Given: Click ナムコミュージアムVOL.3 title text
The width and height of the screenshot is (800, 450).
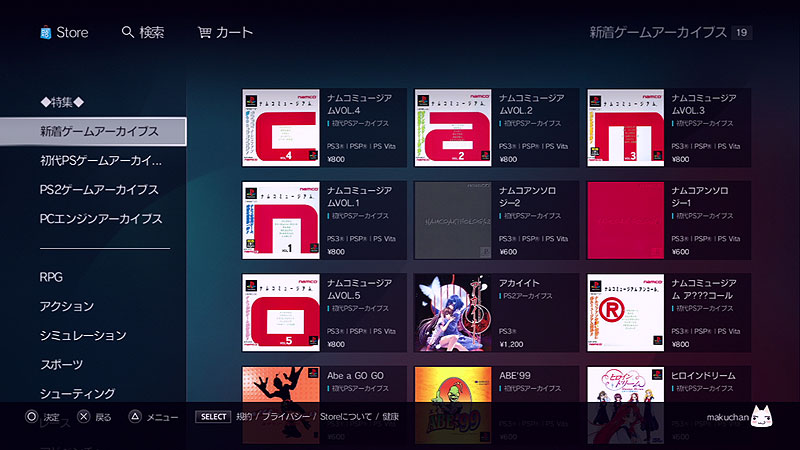Looking at the screenshot, I should 704,104.
